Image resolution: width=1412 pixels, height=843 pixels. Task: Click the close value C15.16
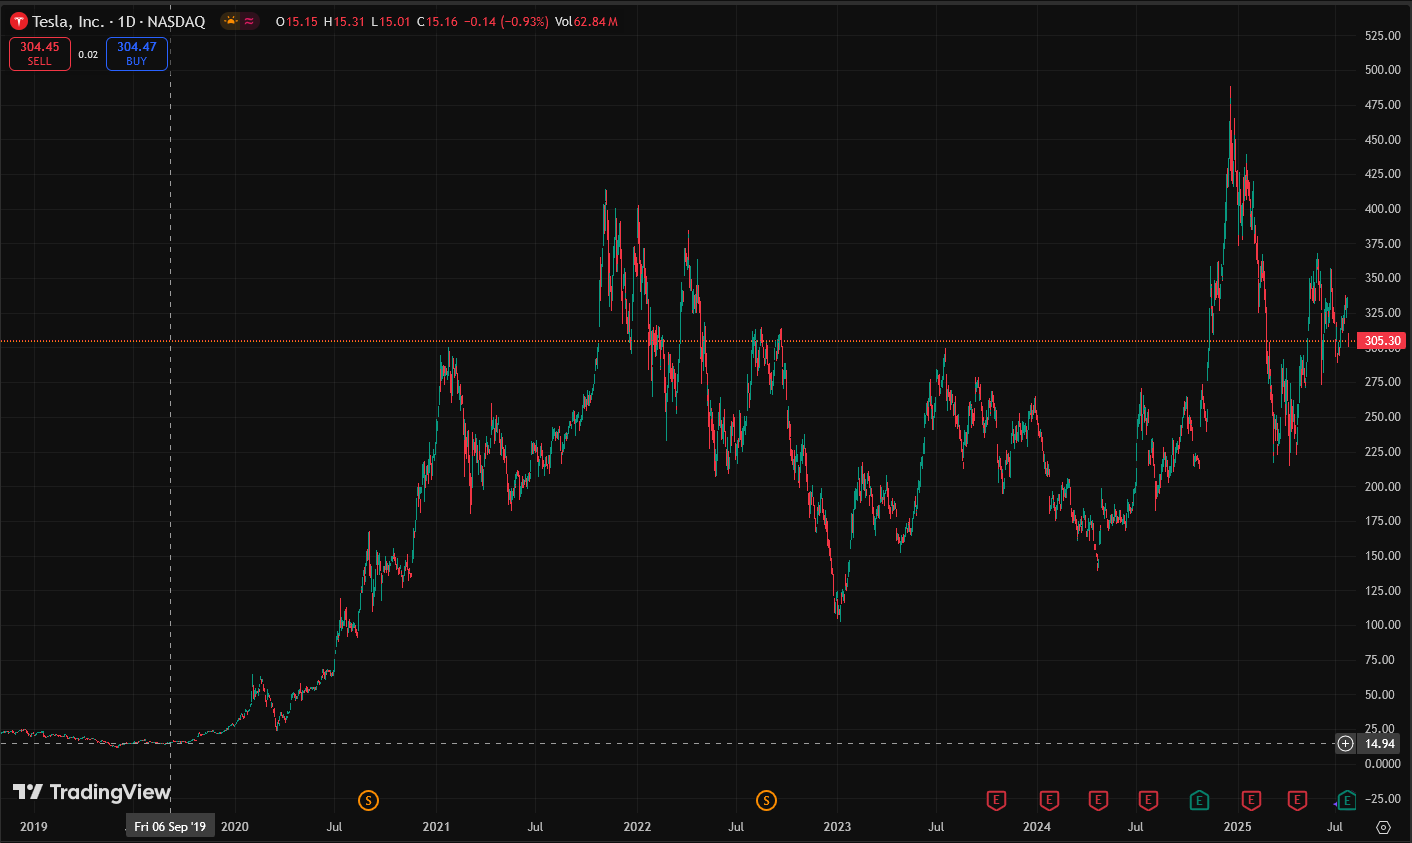tap(438, 22)
